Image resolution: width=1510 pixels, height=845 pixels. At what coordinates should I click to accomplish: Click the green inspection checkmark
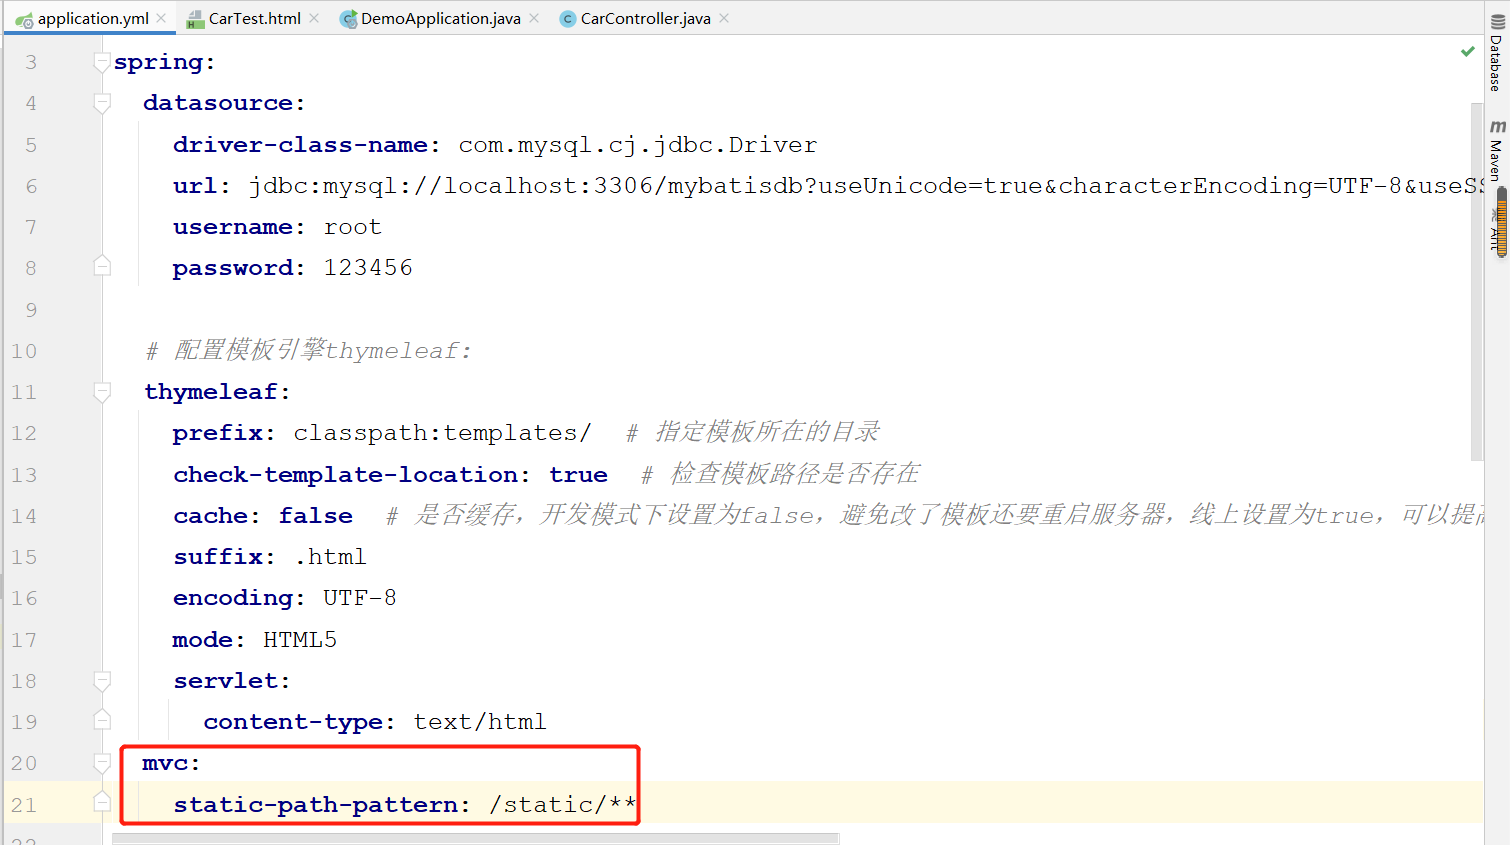click(1467, 51)
